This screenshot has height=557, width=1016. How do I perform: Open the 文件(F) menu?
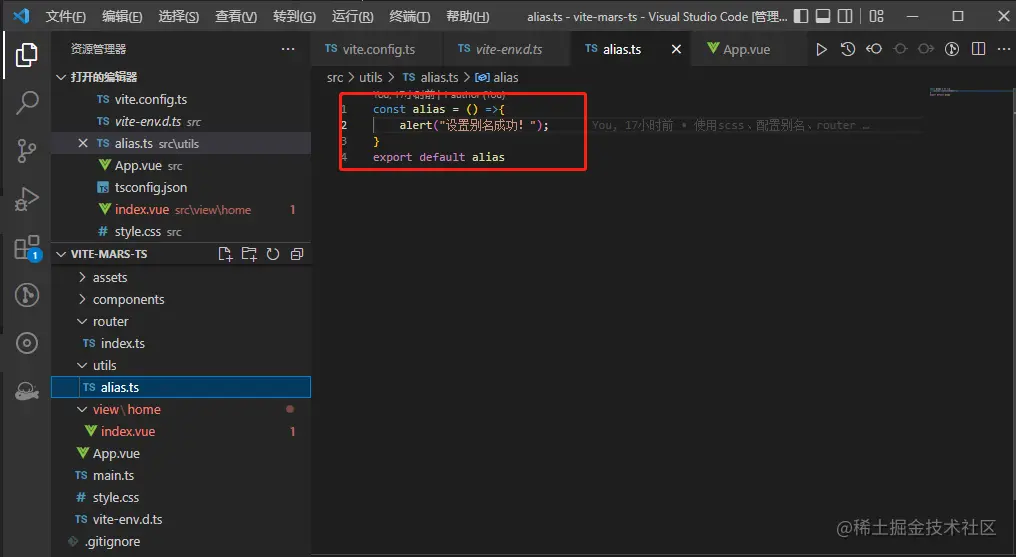65,16
